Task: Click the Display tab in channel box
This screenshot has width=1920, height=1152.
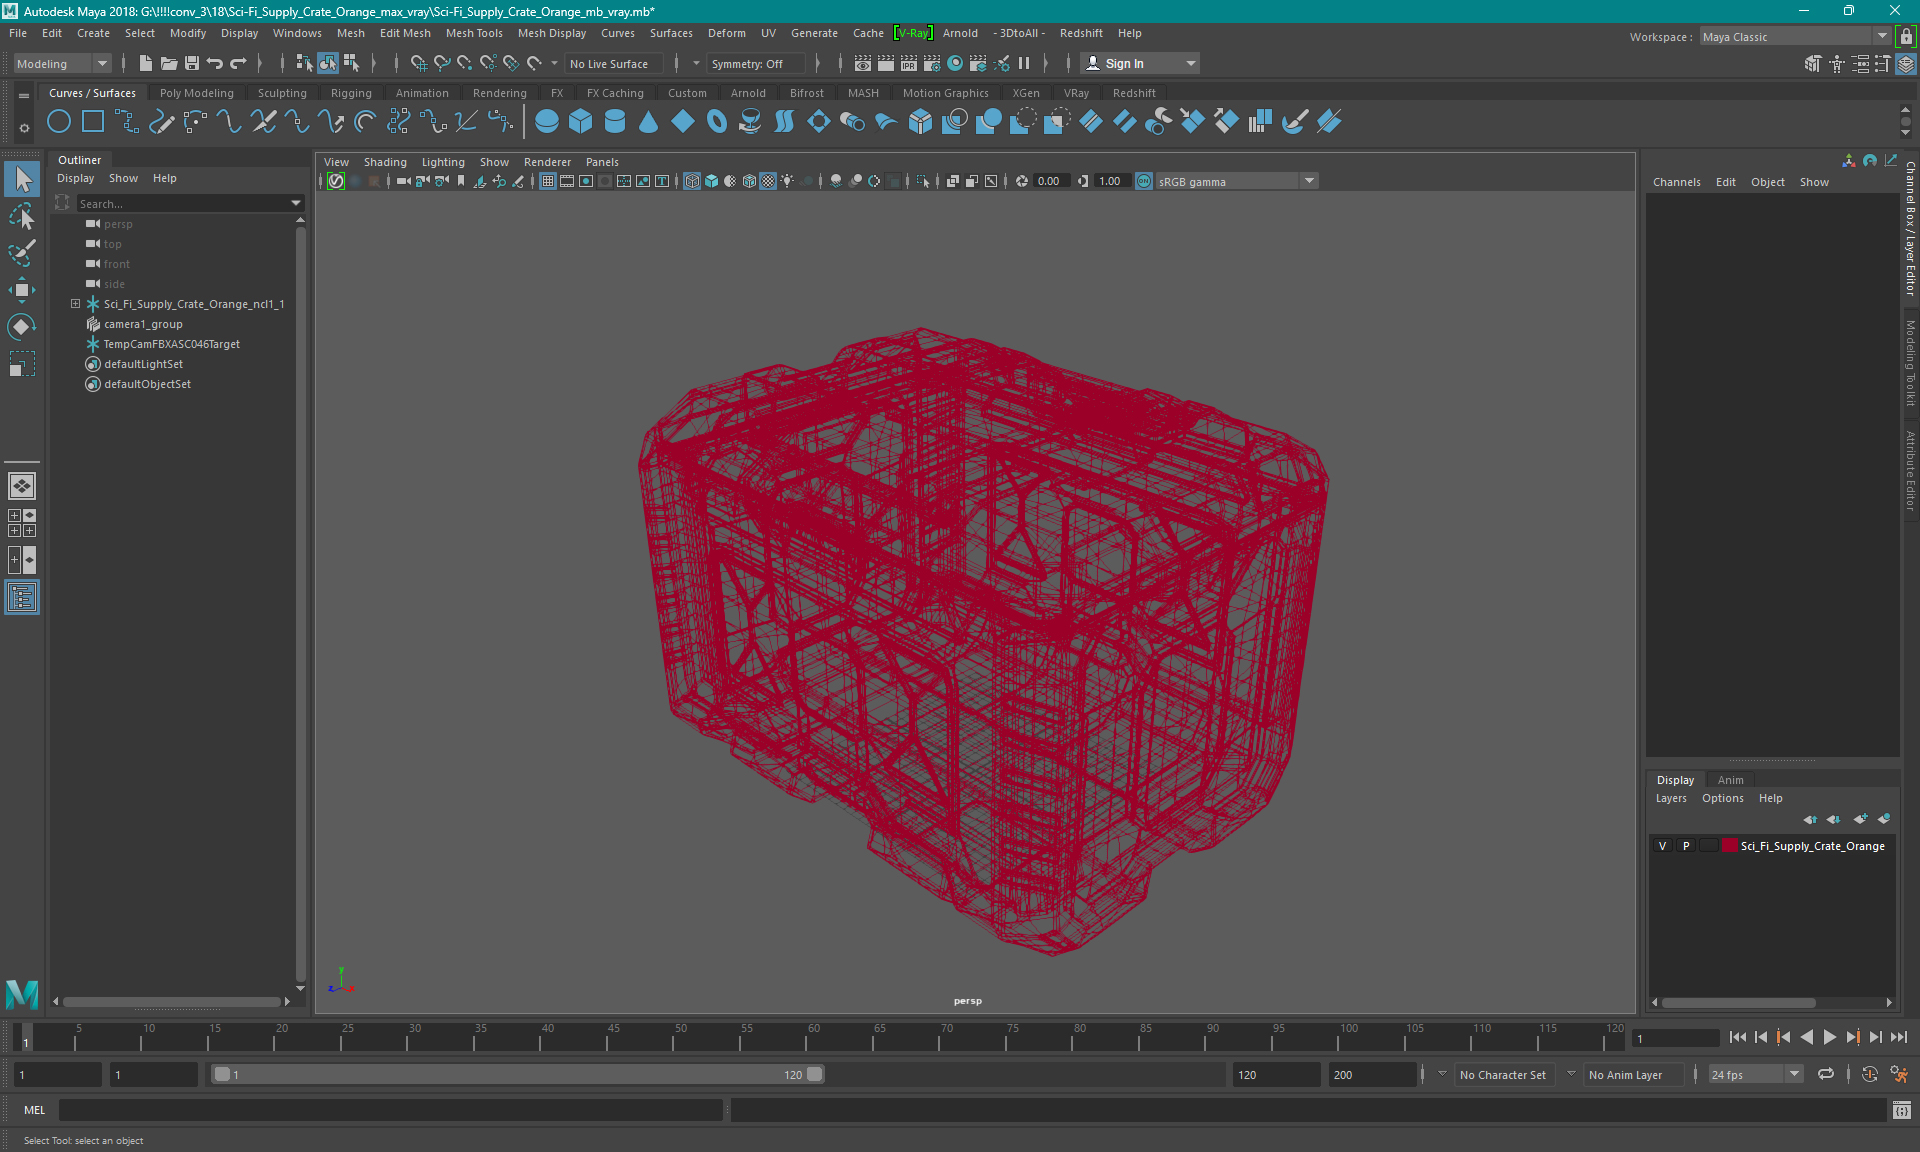Action: coord(1676,779)
